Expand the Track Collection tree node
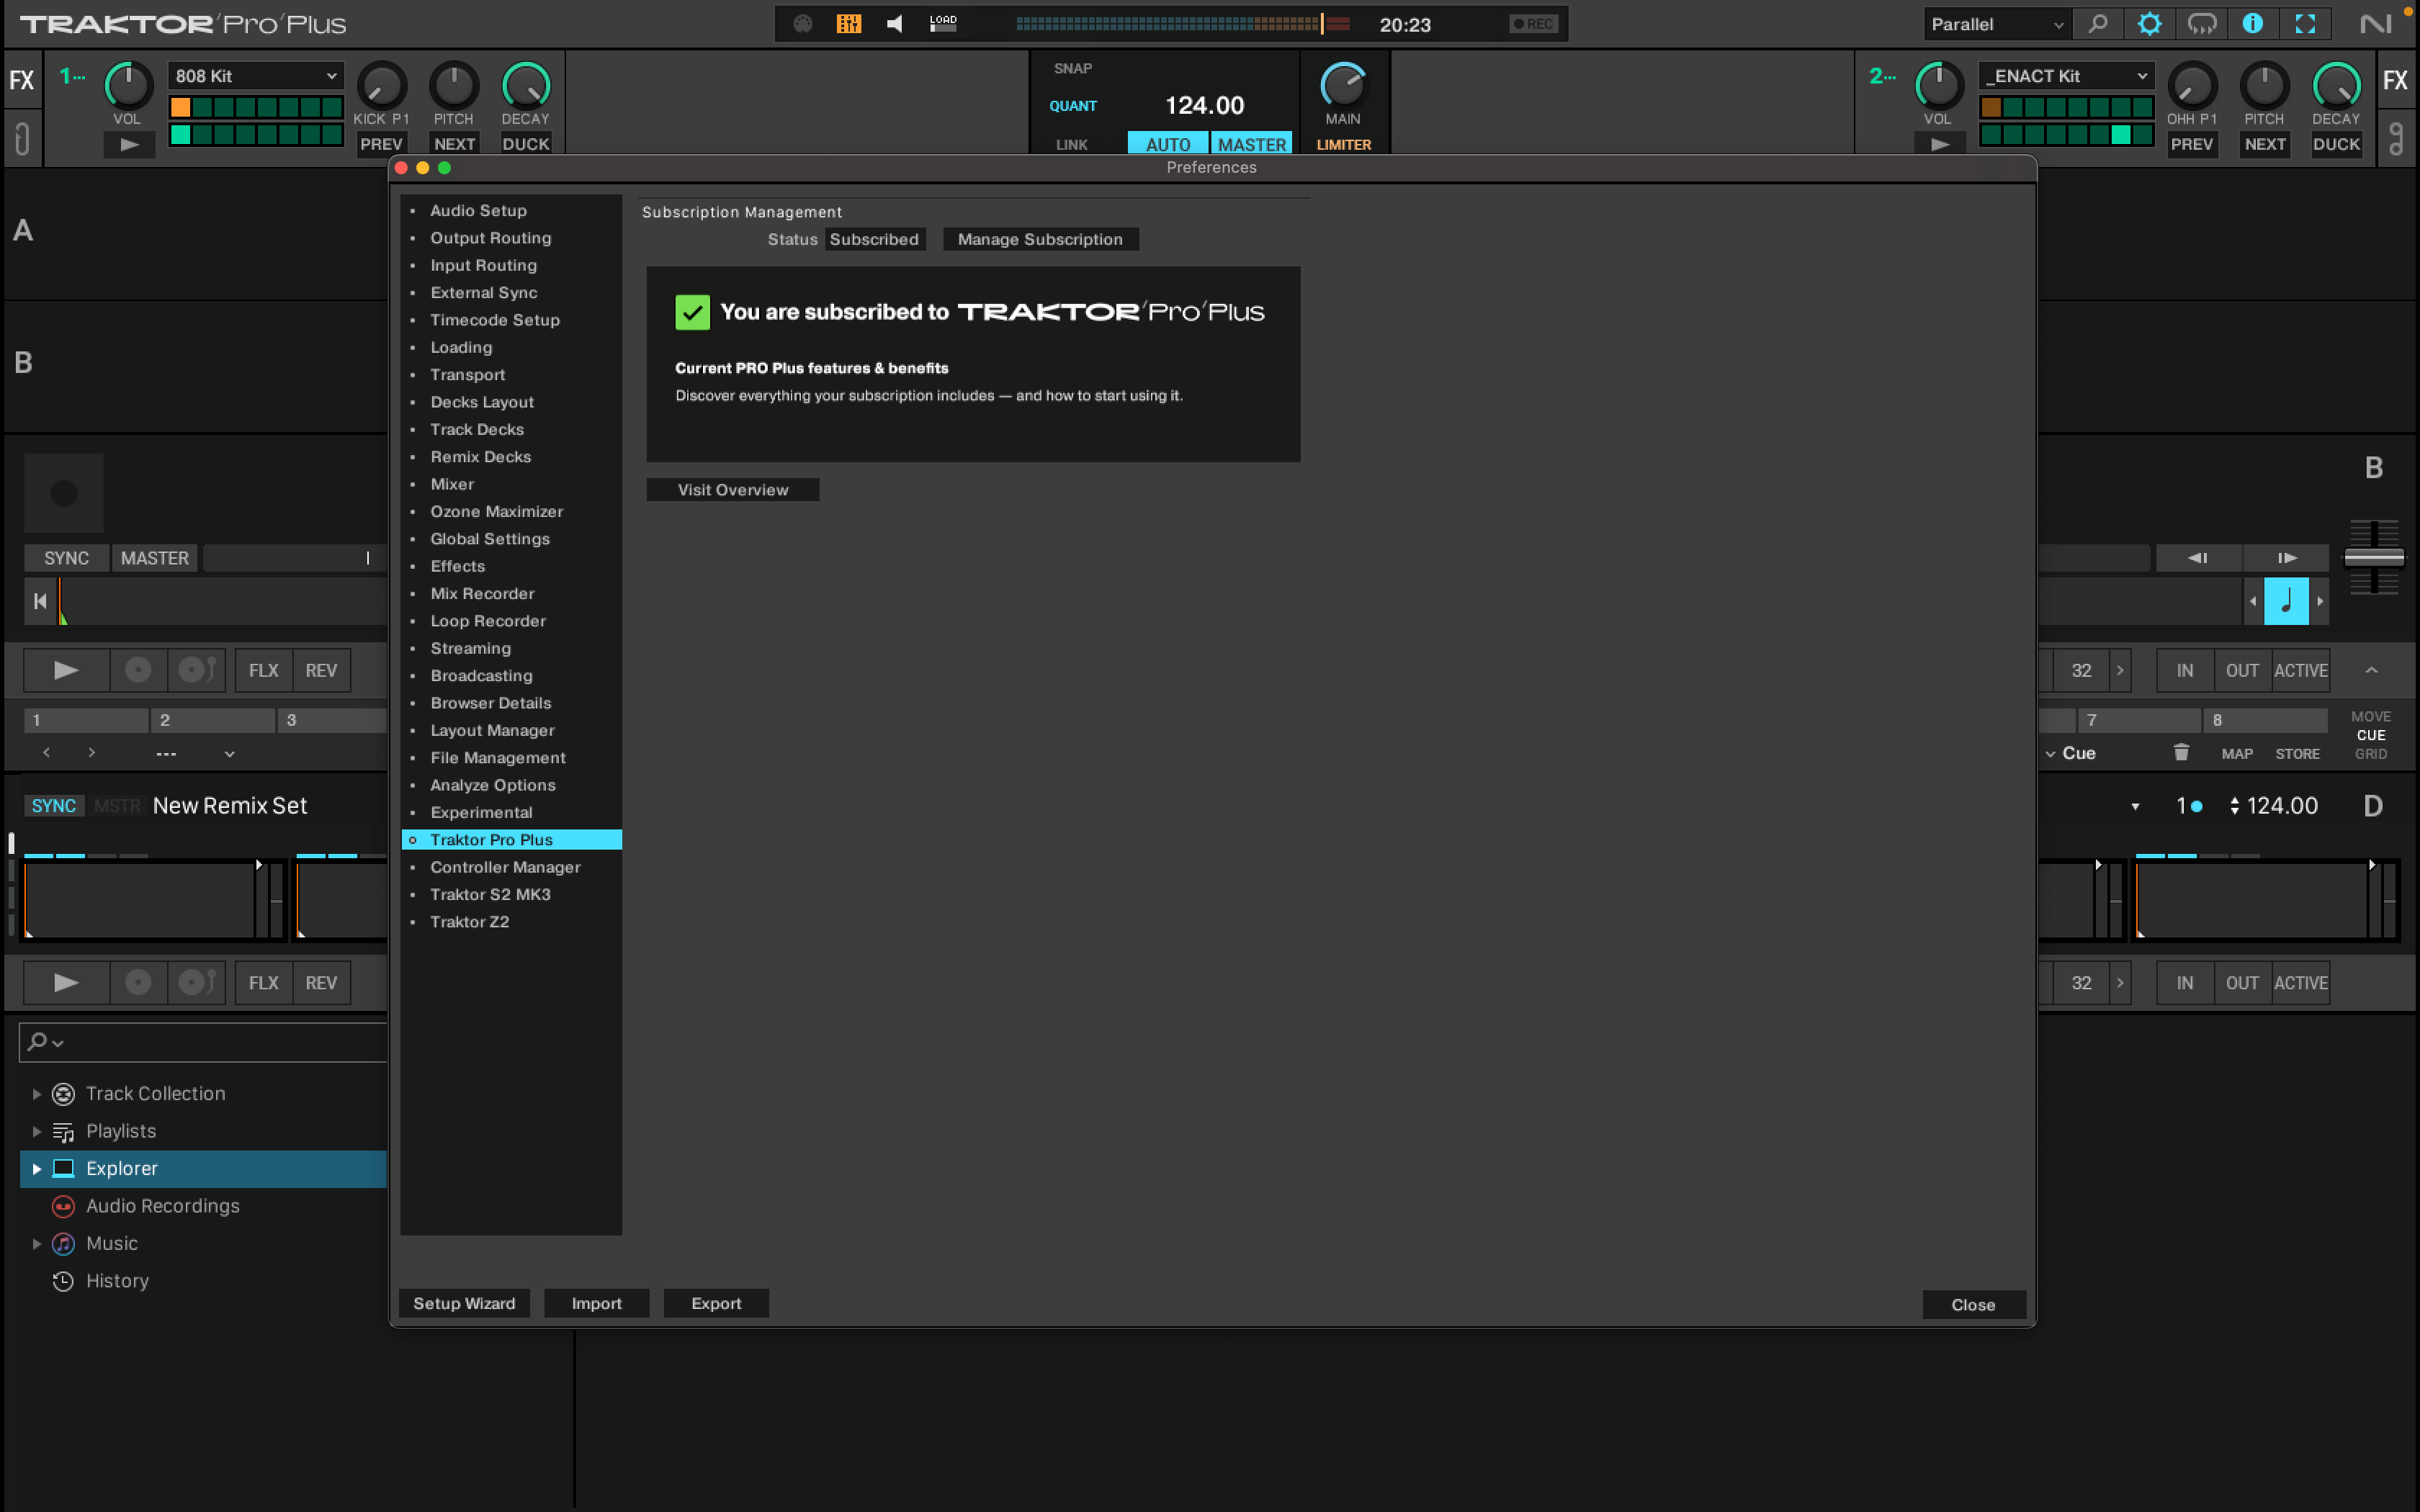The height and width of the screenshot is (1512, 2420). pyautogui.click(x=37, y=1094)
